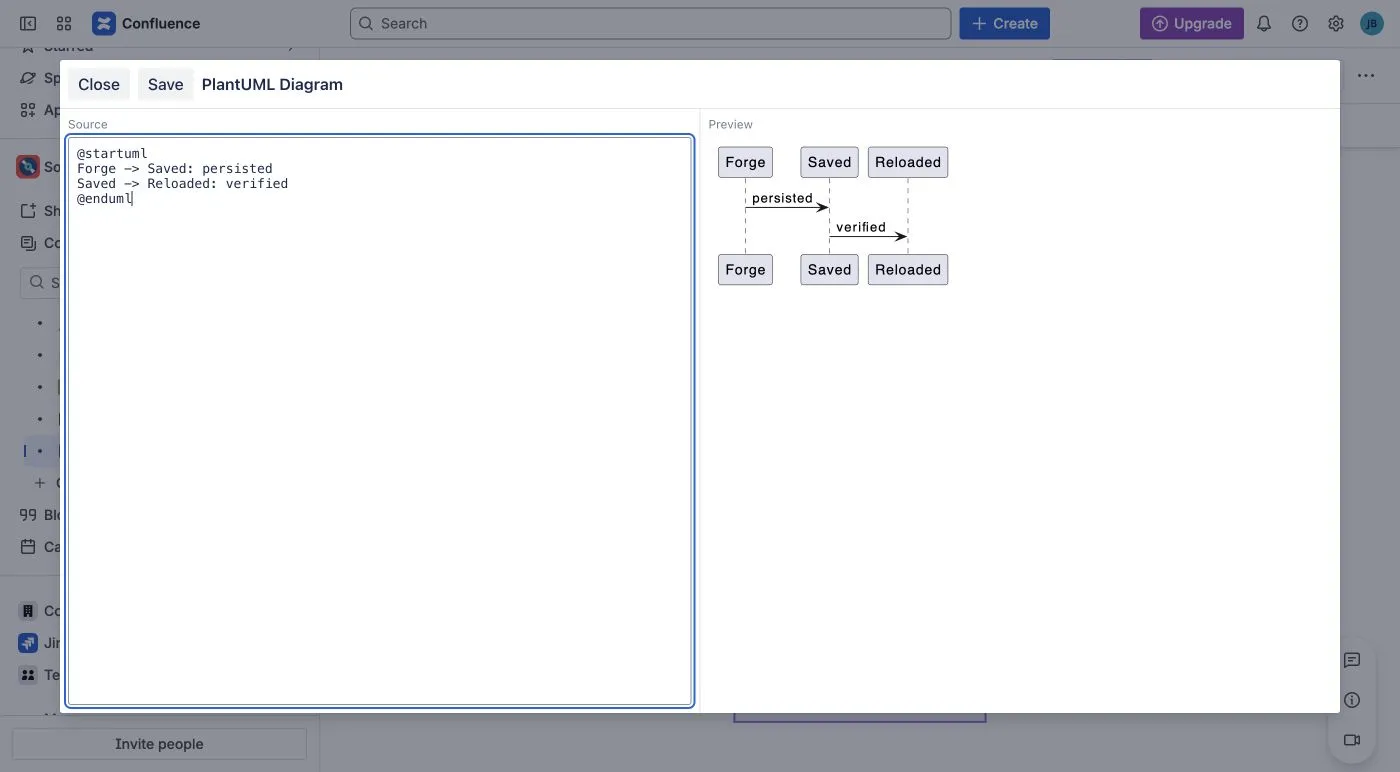Open the notifications bell
Image resolution: width=1400 pixels, height=772 pixels.
1264,23
